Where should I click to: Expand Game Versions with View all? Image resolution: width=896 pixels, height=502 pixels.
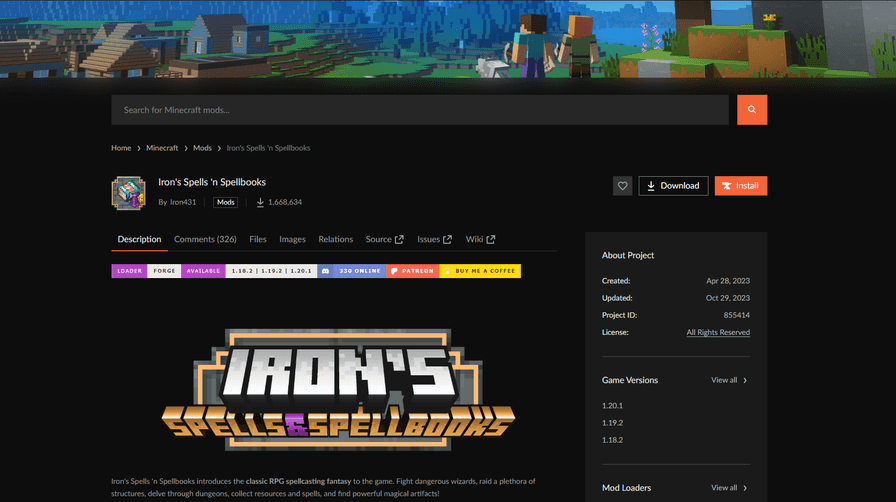pyautogui.click(x=729, y=381)
